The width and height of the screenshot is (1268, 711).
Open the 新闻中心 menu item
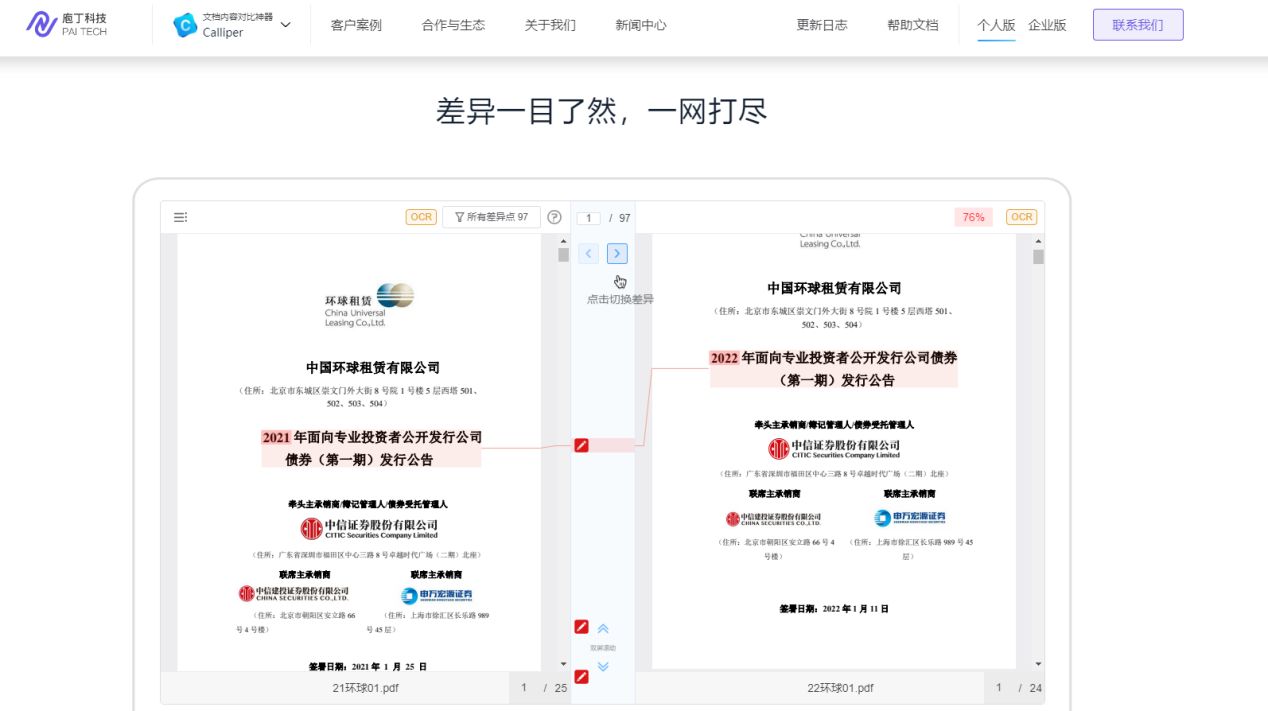pos(641,25)
